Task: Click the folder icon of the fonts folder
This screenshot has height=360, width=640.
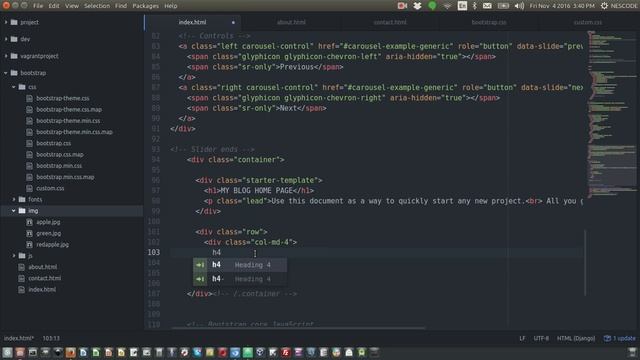Action: tap(22, 200)
